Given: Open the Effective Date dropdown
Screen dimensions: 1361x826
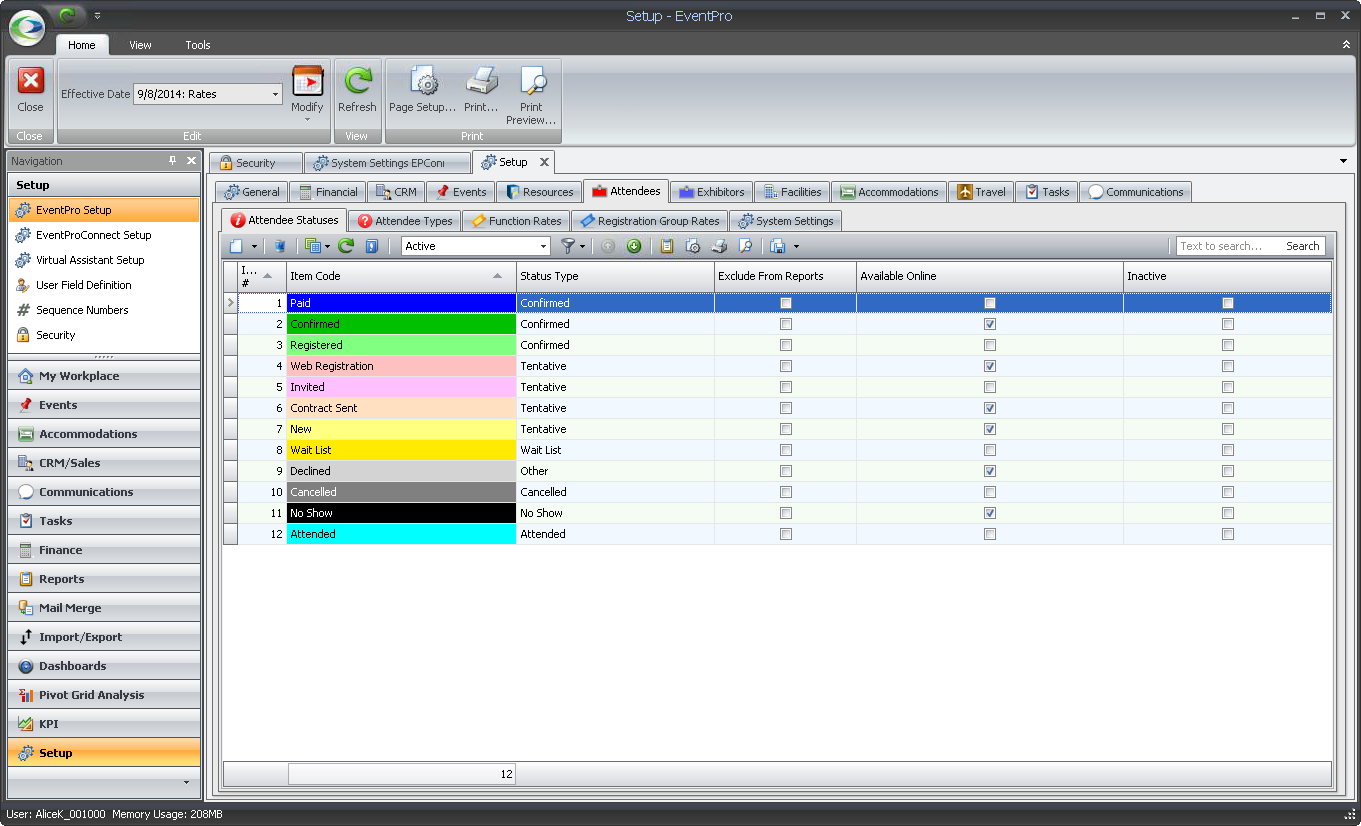Looking at the screenshot, I should 276,94.
